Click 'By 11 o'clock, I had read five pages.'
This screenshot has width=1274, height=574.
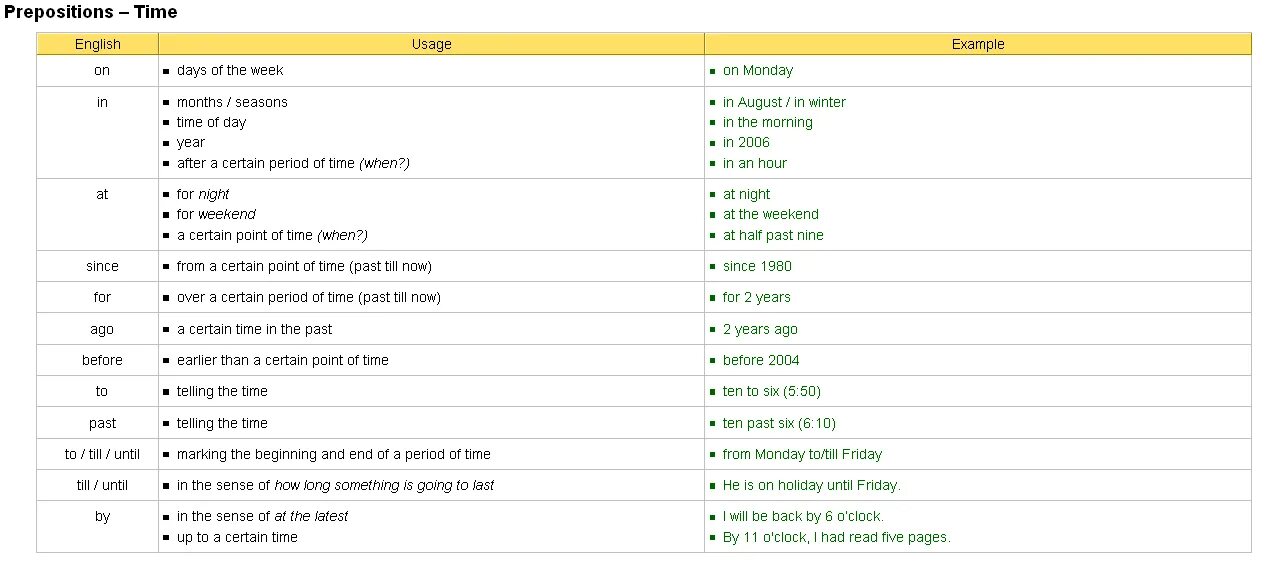pyautogui.click(x=836, y=538)
